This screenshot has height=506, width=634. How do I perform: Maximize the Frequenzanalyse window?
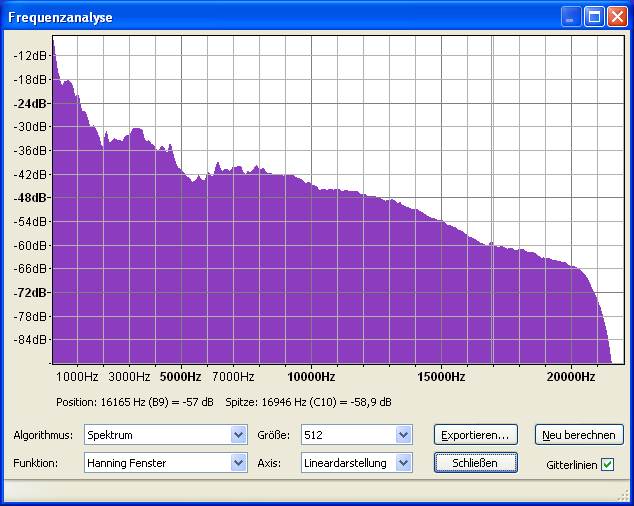tap(594, 17)
